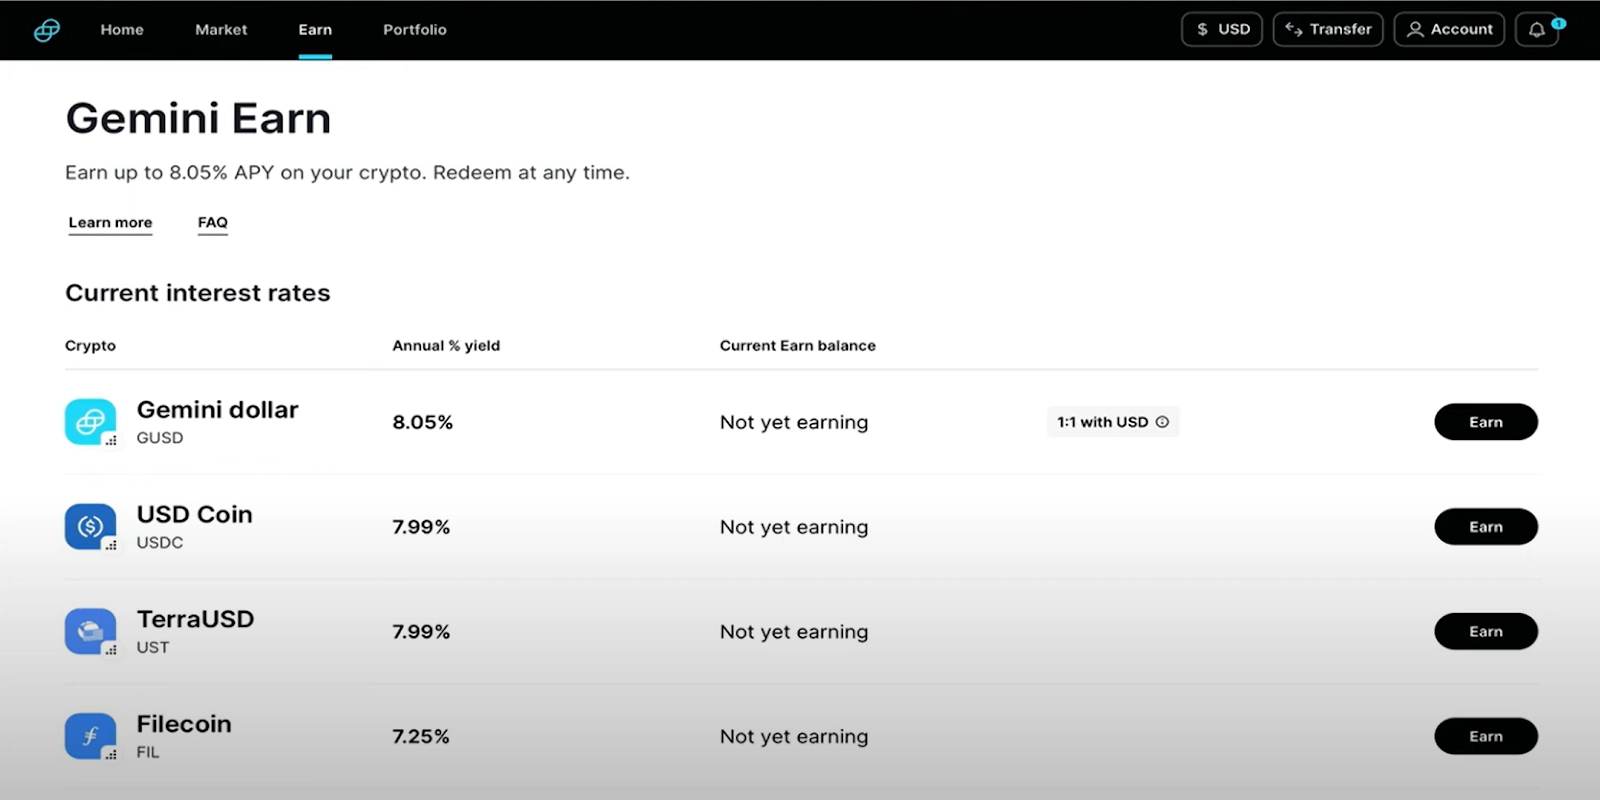
Task: Click Earn button for Filecoin
Action: pos(1485,737)
